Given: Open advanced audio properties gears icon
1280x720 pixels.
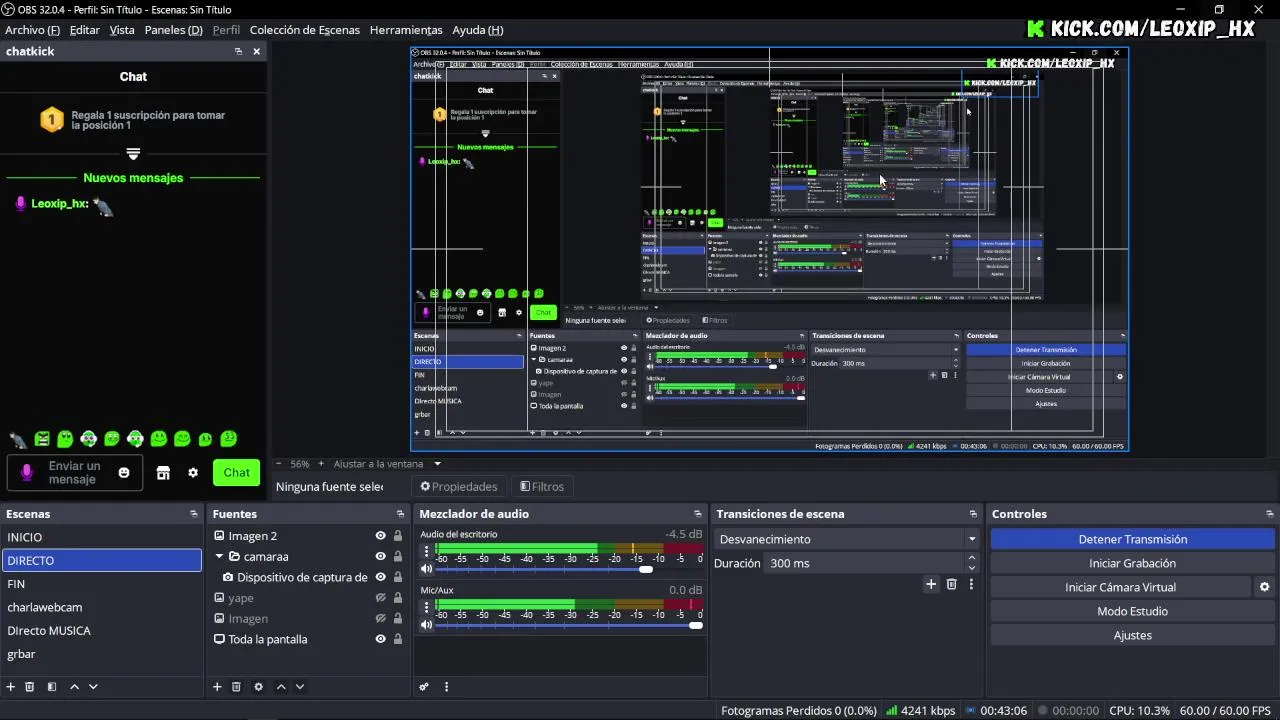Looking at the screenshot, I should 424,687.
